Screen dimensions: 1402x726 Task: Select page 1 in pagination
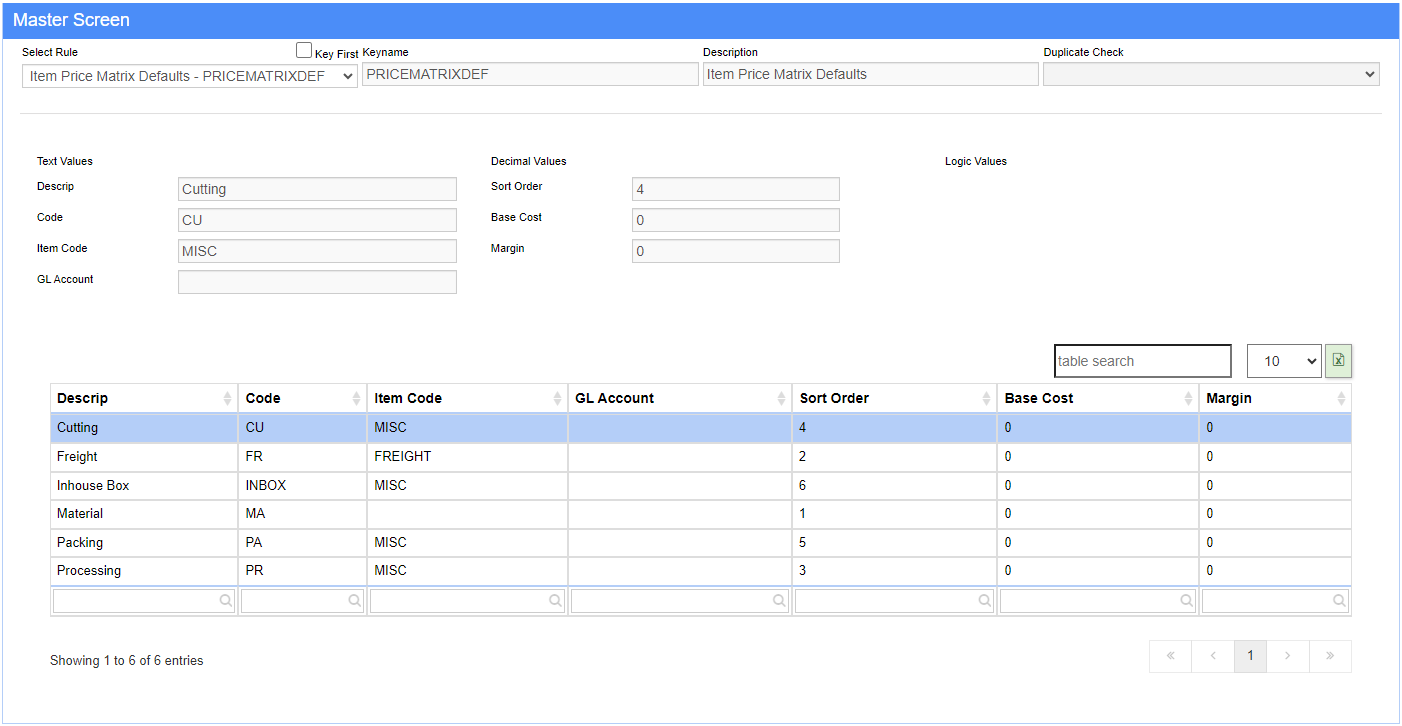pyautogui.click(x=1249, y=656)
